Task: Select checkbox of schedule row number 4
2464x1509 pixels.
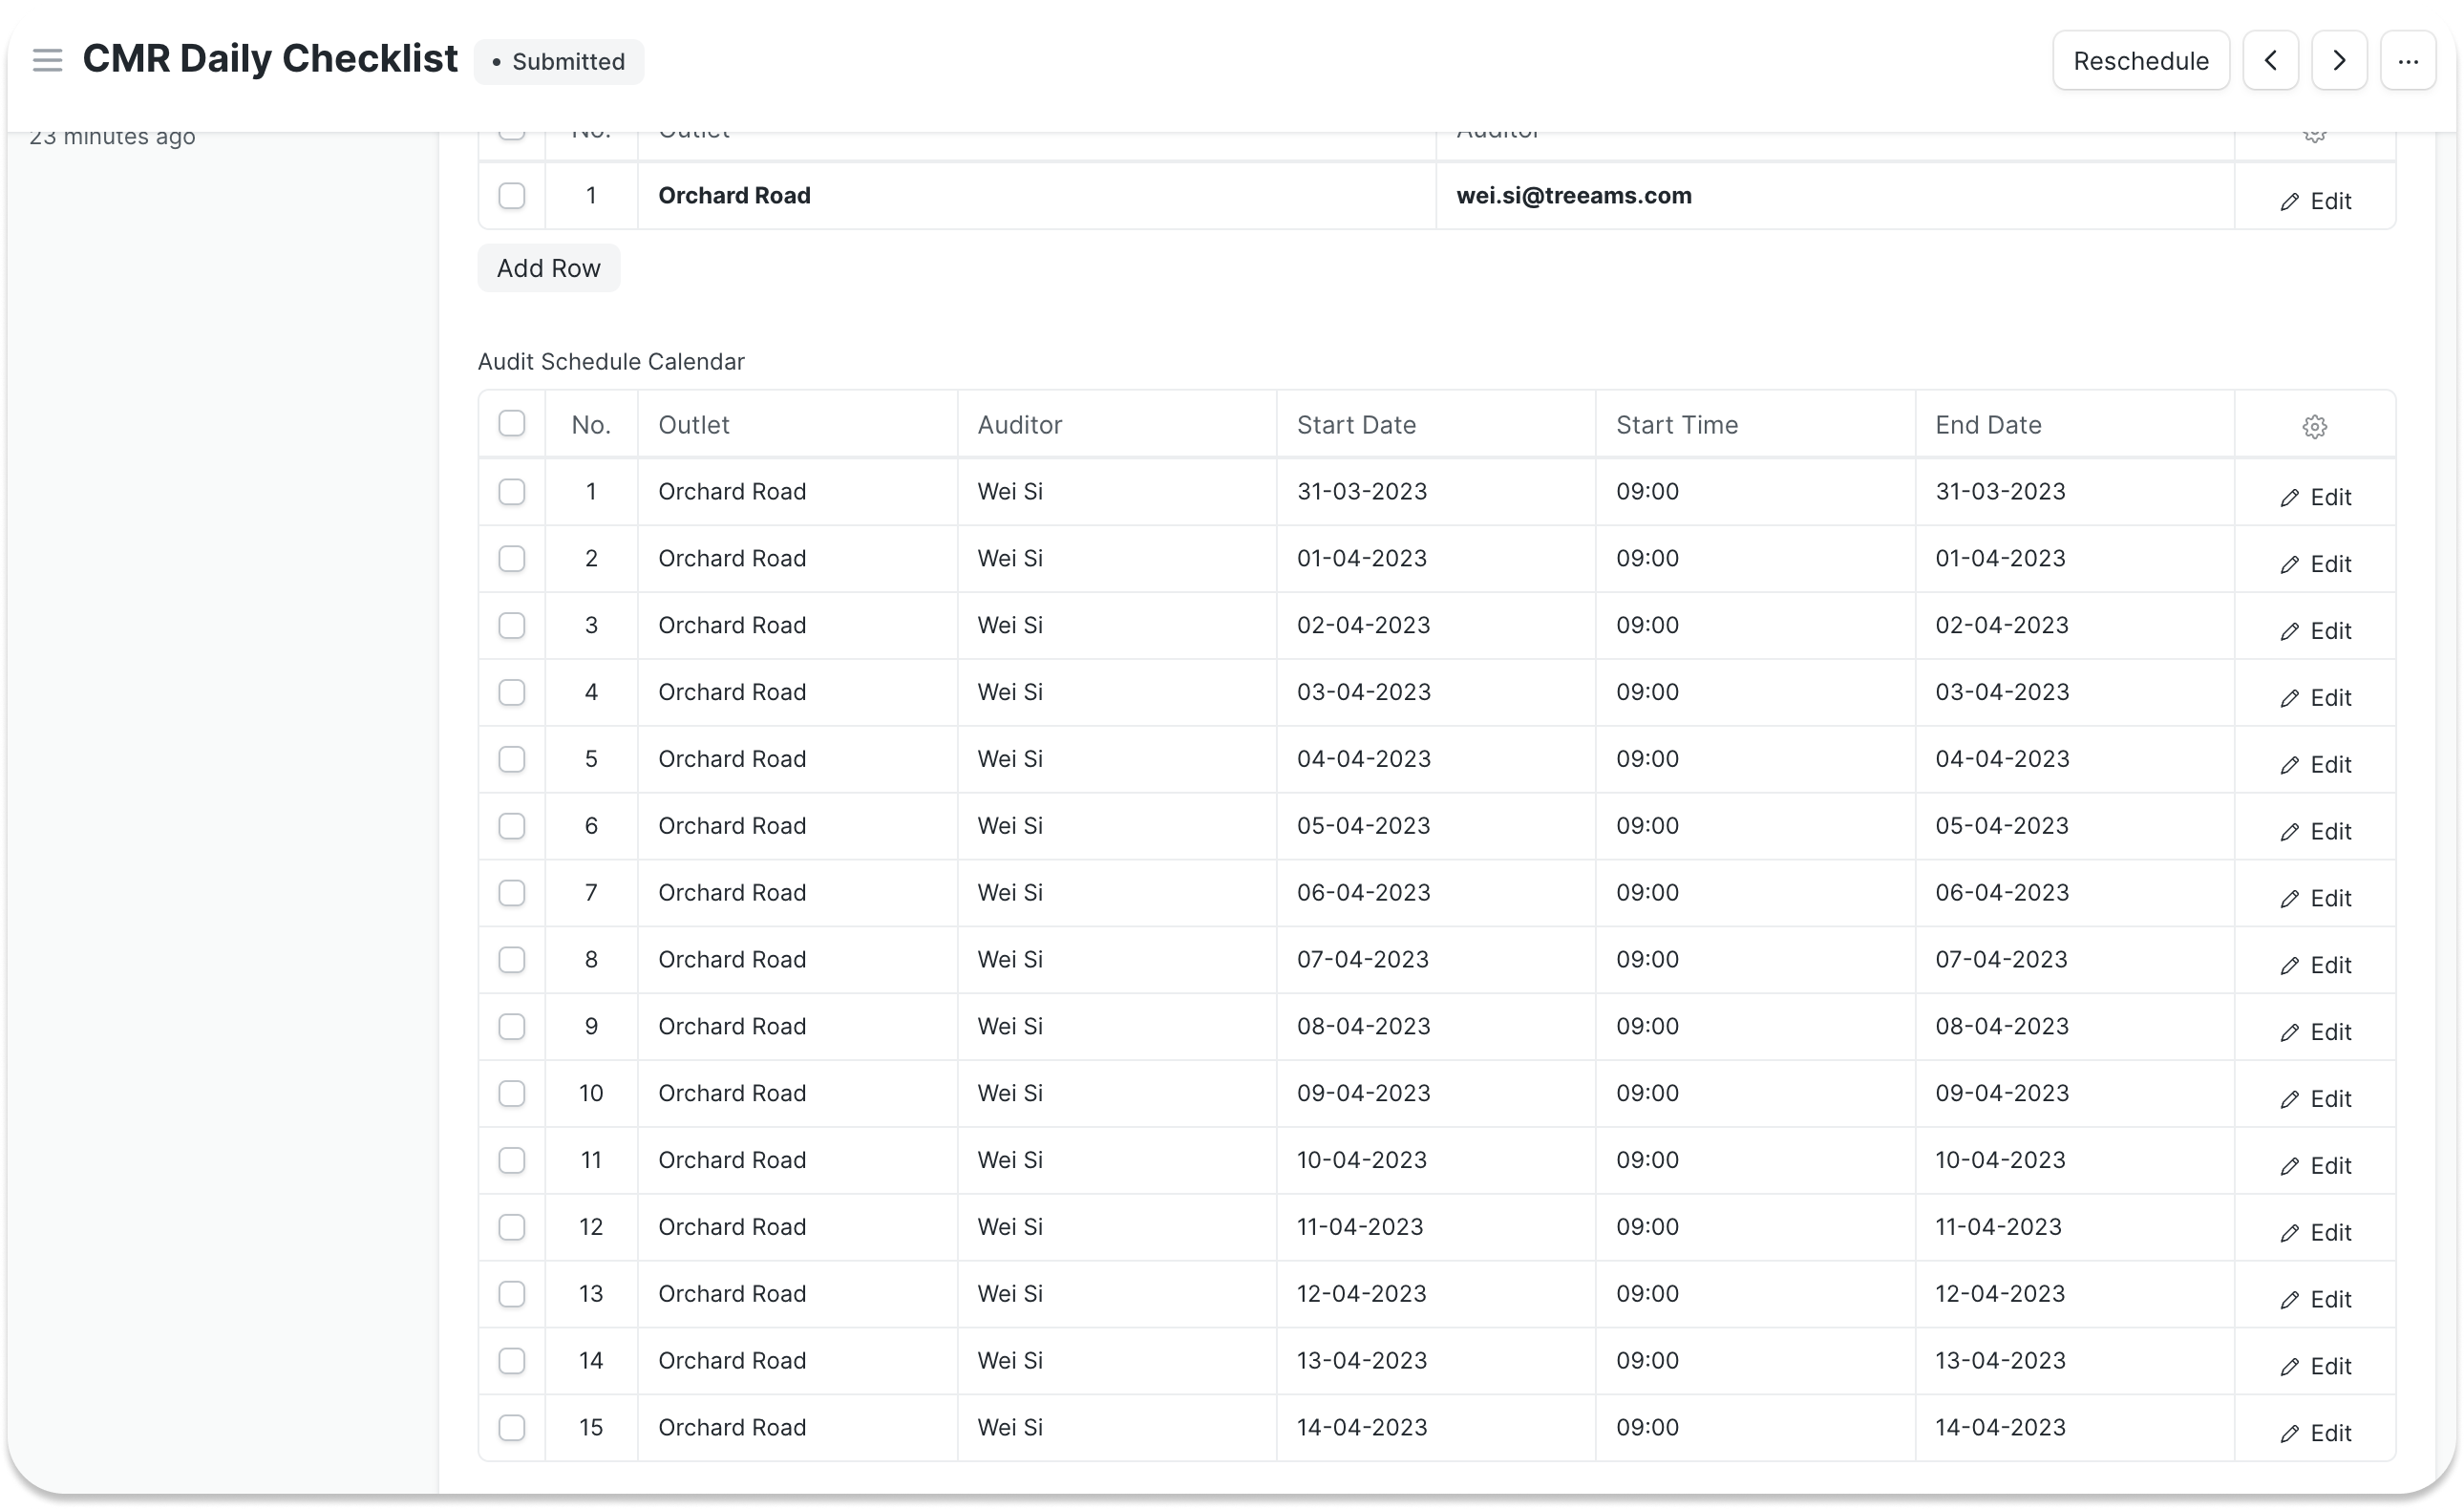Action: tap(512, 693)
